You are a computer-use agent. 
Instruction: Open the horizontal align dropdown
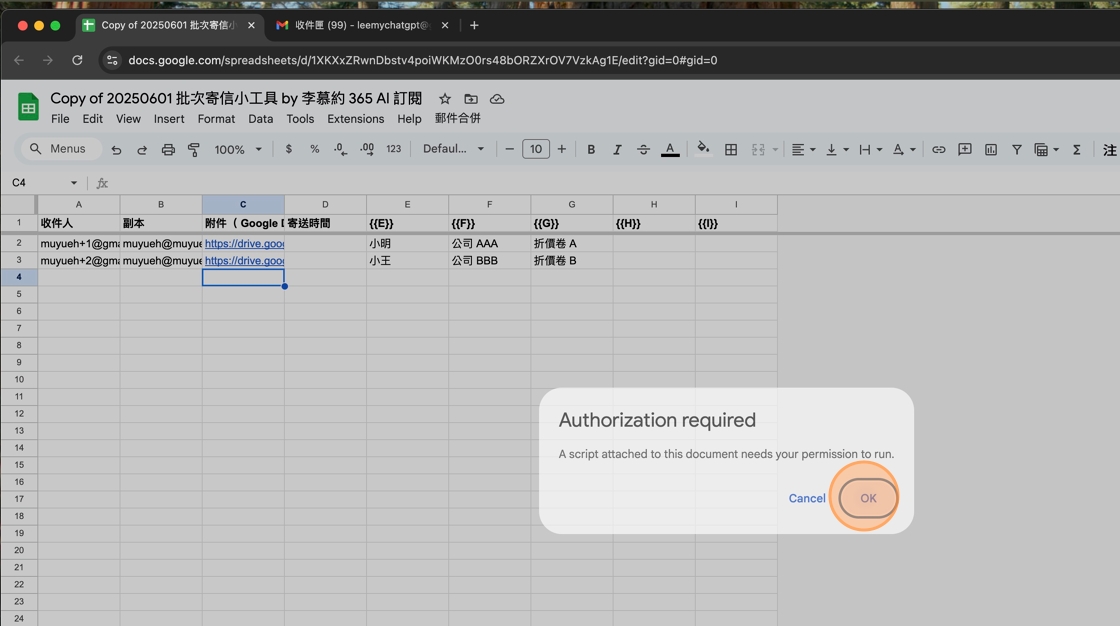tap(804, 149)
